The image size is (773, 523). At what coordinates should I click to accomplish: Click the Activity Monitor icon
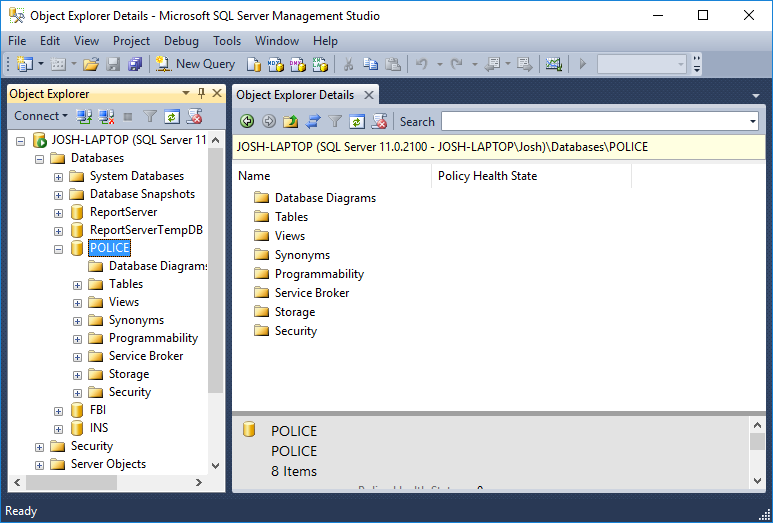coord(554,64)
